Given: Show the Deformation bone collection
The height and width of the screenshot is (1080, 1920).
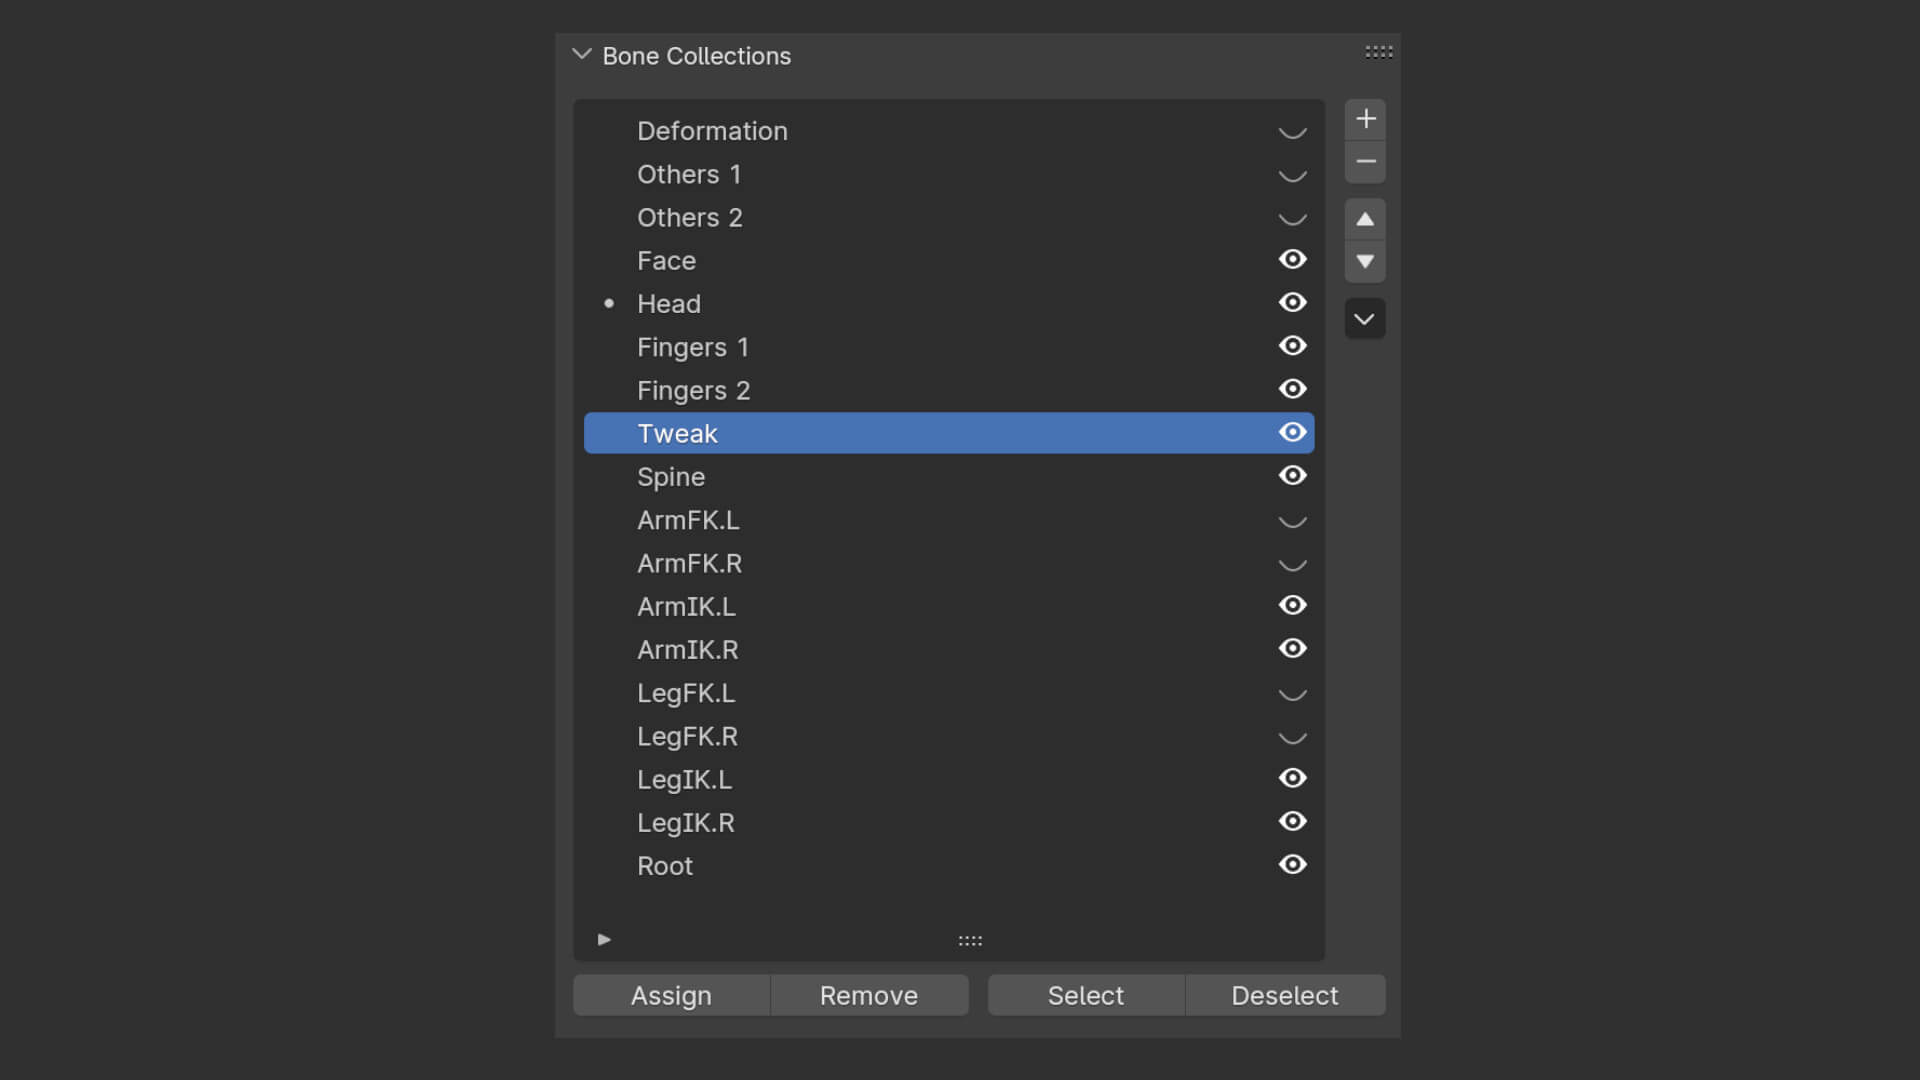Looking at the screenshot, I should click(x=1292, y=132).
